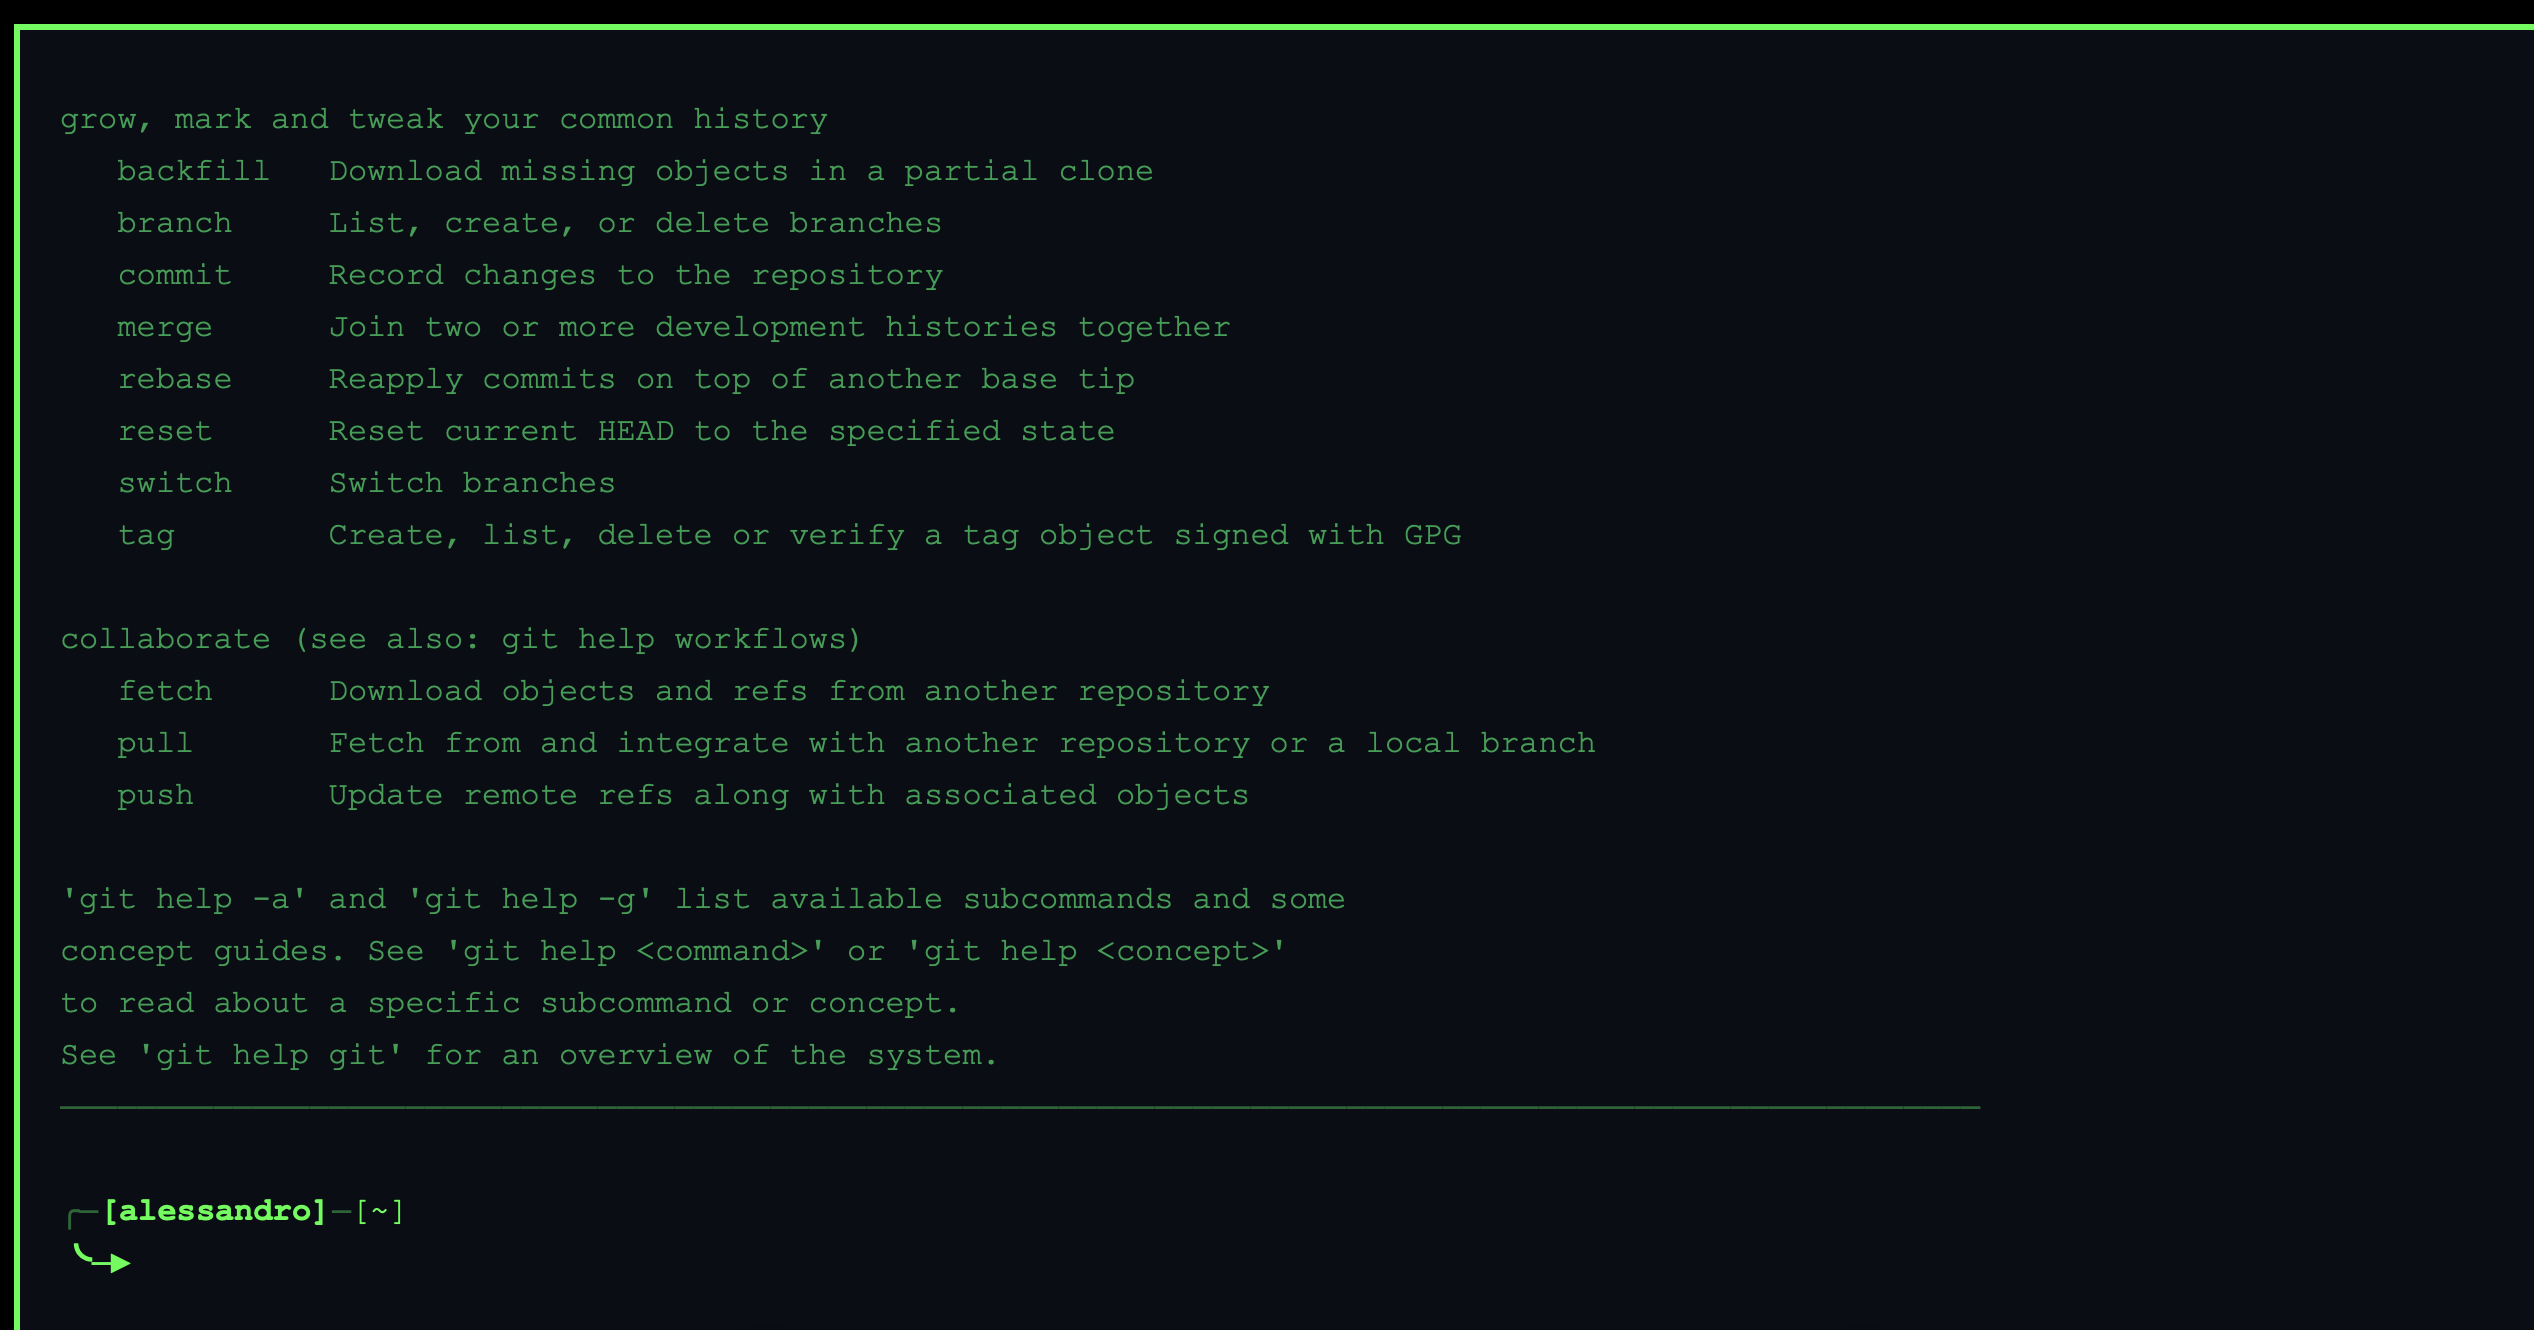Click the switch command name

click(174, 483)
